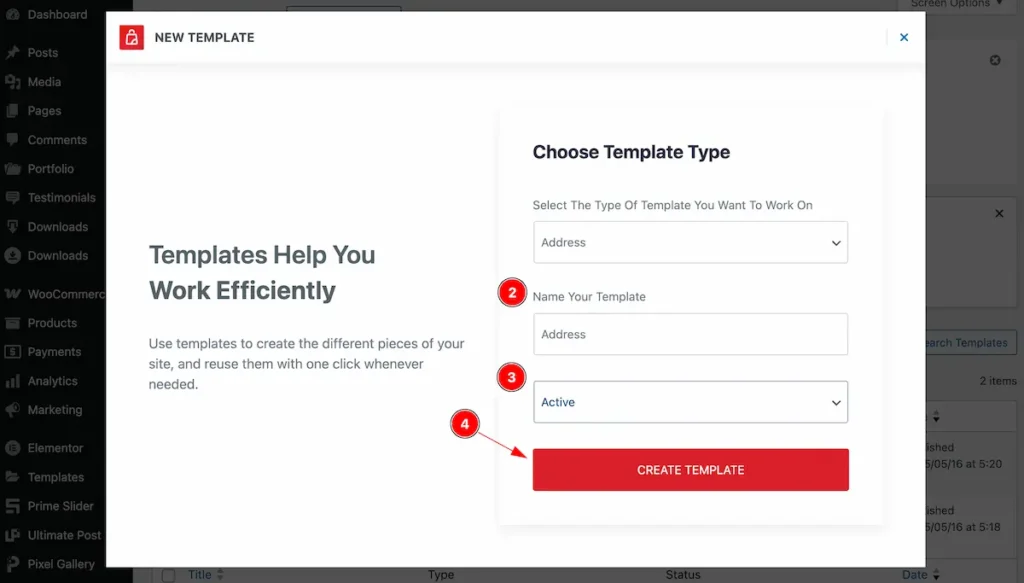Click the Posts pin icon in sidebar
Screen dimensions: 1024x583
coord(13,53)
